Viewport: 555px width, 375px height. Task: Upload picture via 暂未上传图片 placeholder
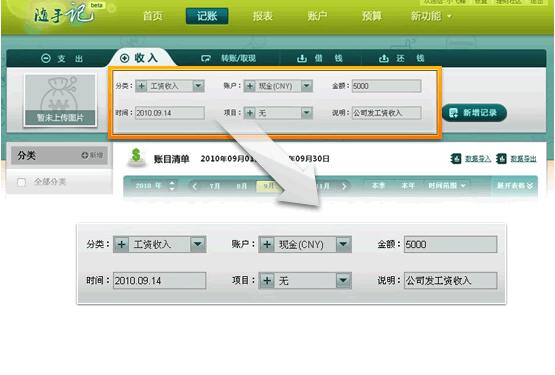tap(60, 100)
